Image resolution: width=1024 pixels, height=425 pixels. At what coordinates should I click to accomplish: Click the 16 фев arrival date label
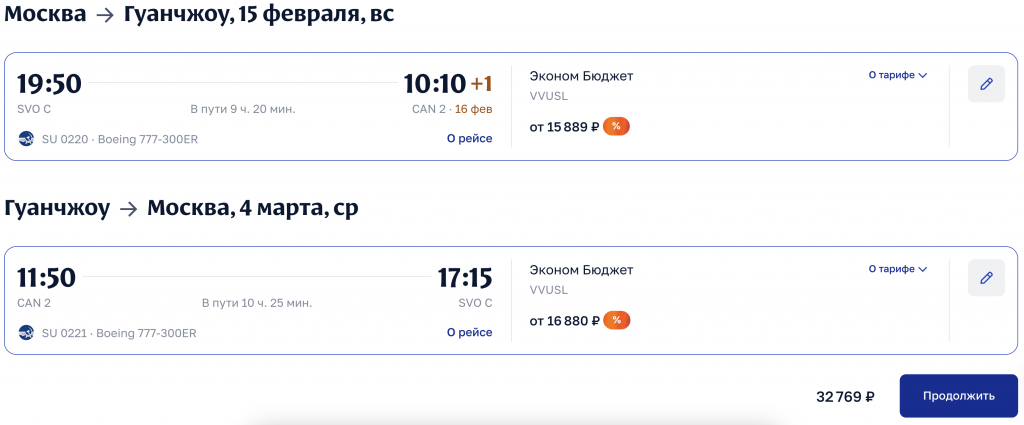pyautogui.click(x=474, y=109)
